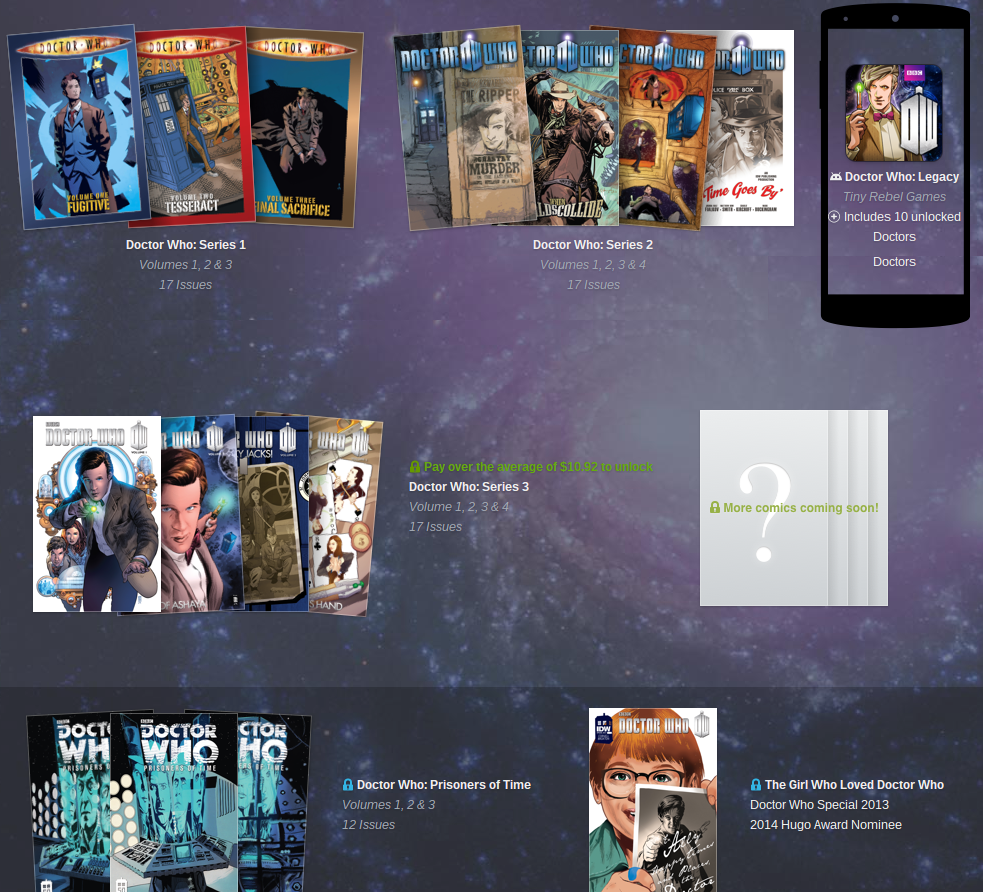Image resolution: width=983 pixels, height=892 pixels.
Task: Open the left-hand Prisoners of Time cover
Action: pos(69,802)
